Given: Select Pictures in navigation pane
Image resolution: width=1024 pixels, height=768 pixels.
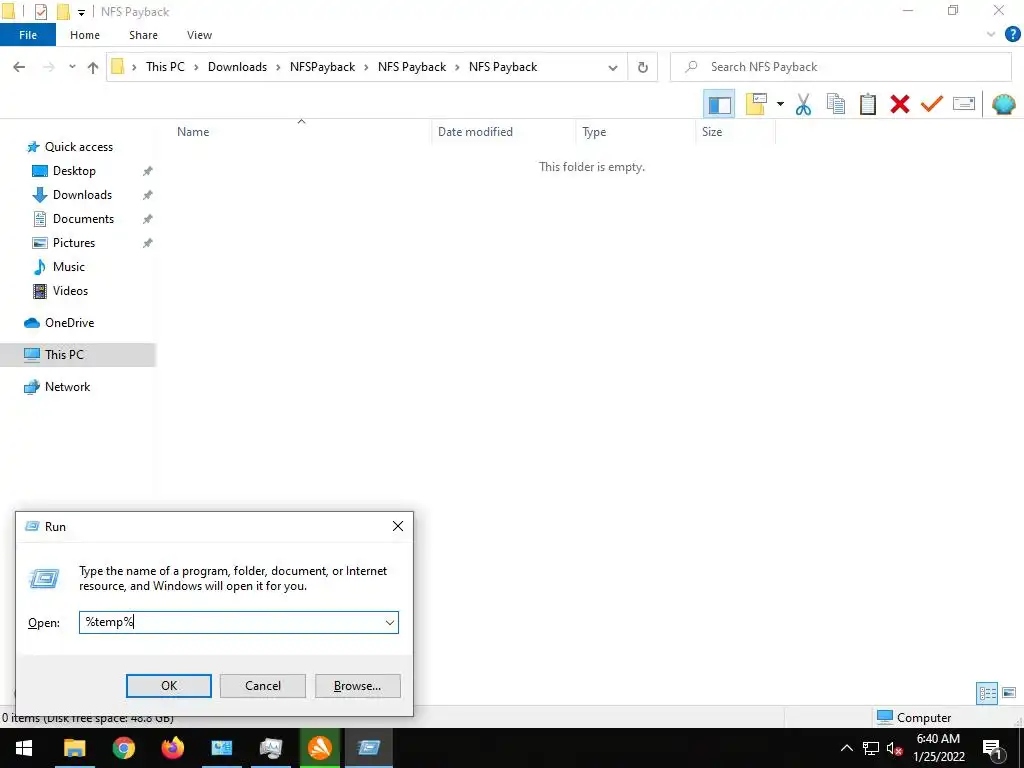Looking at the screenshot, I should tap(74, 243).
